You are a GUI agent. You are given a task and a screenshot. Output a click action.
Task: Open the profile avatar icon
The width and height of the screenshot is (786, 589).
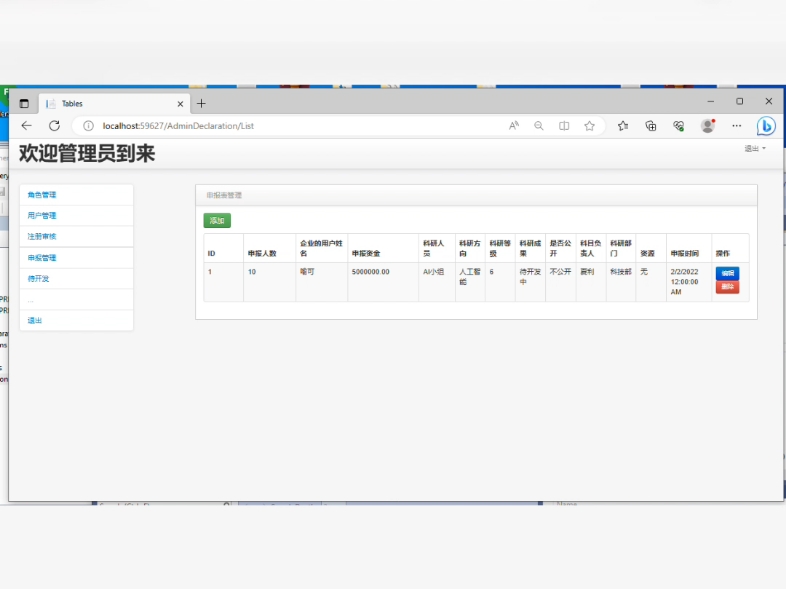coord(708,126)
